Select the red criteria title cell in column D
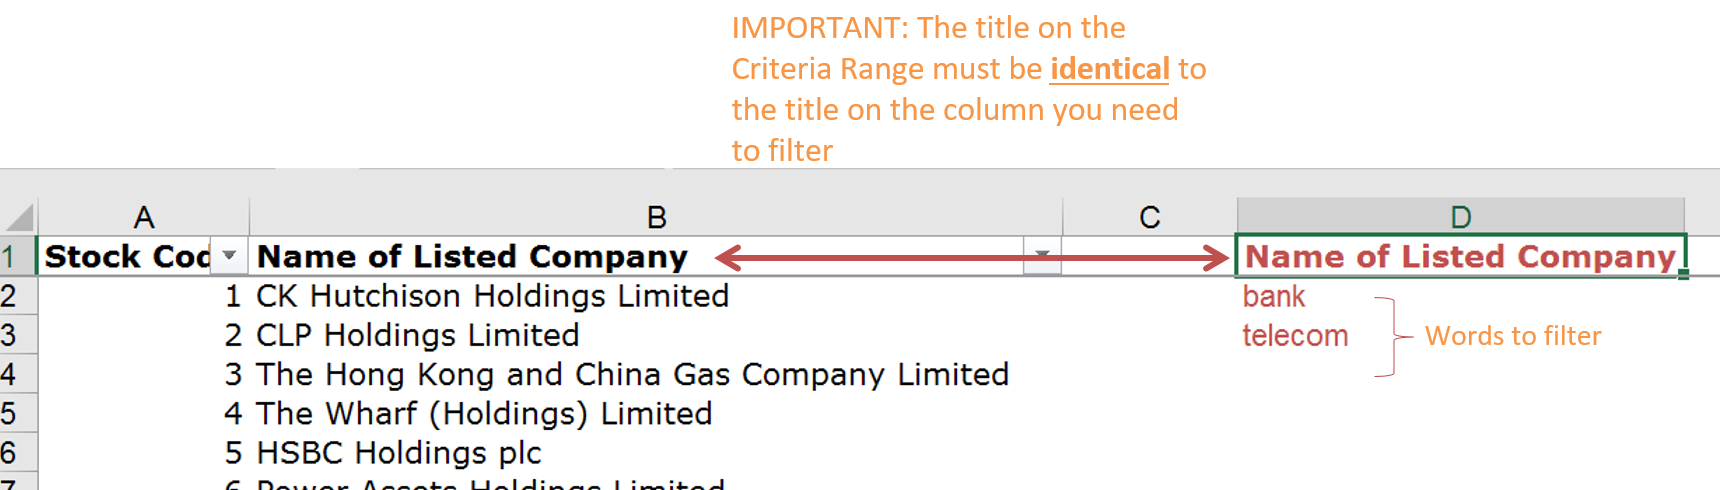This screenshot has width=1733, height=490. coord(1459,257)
